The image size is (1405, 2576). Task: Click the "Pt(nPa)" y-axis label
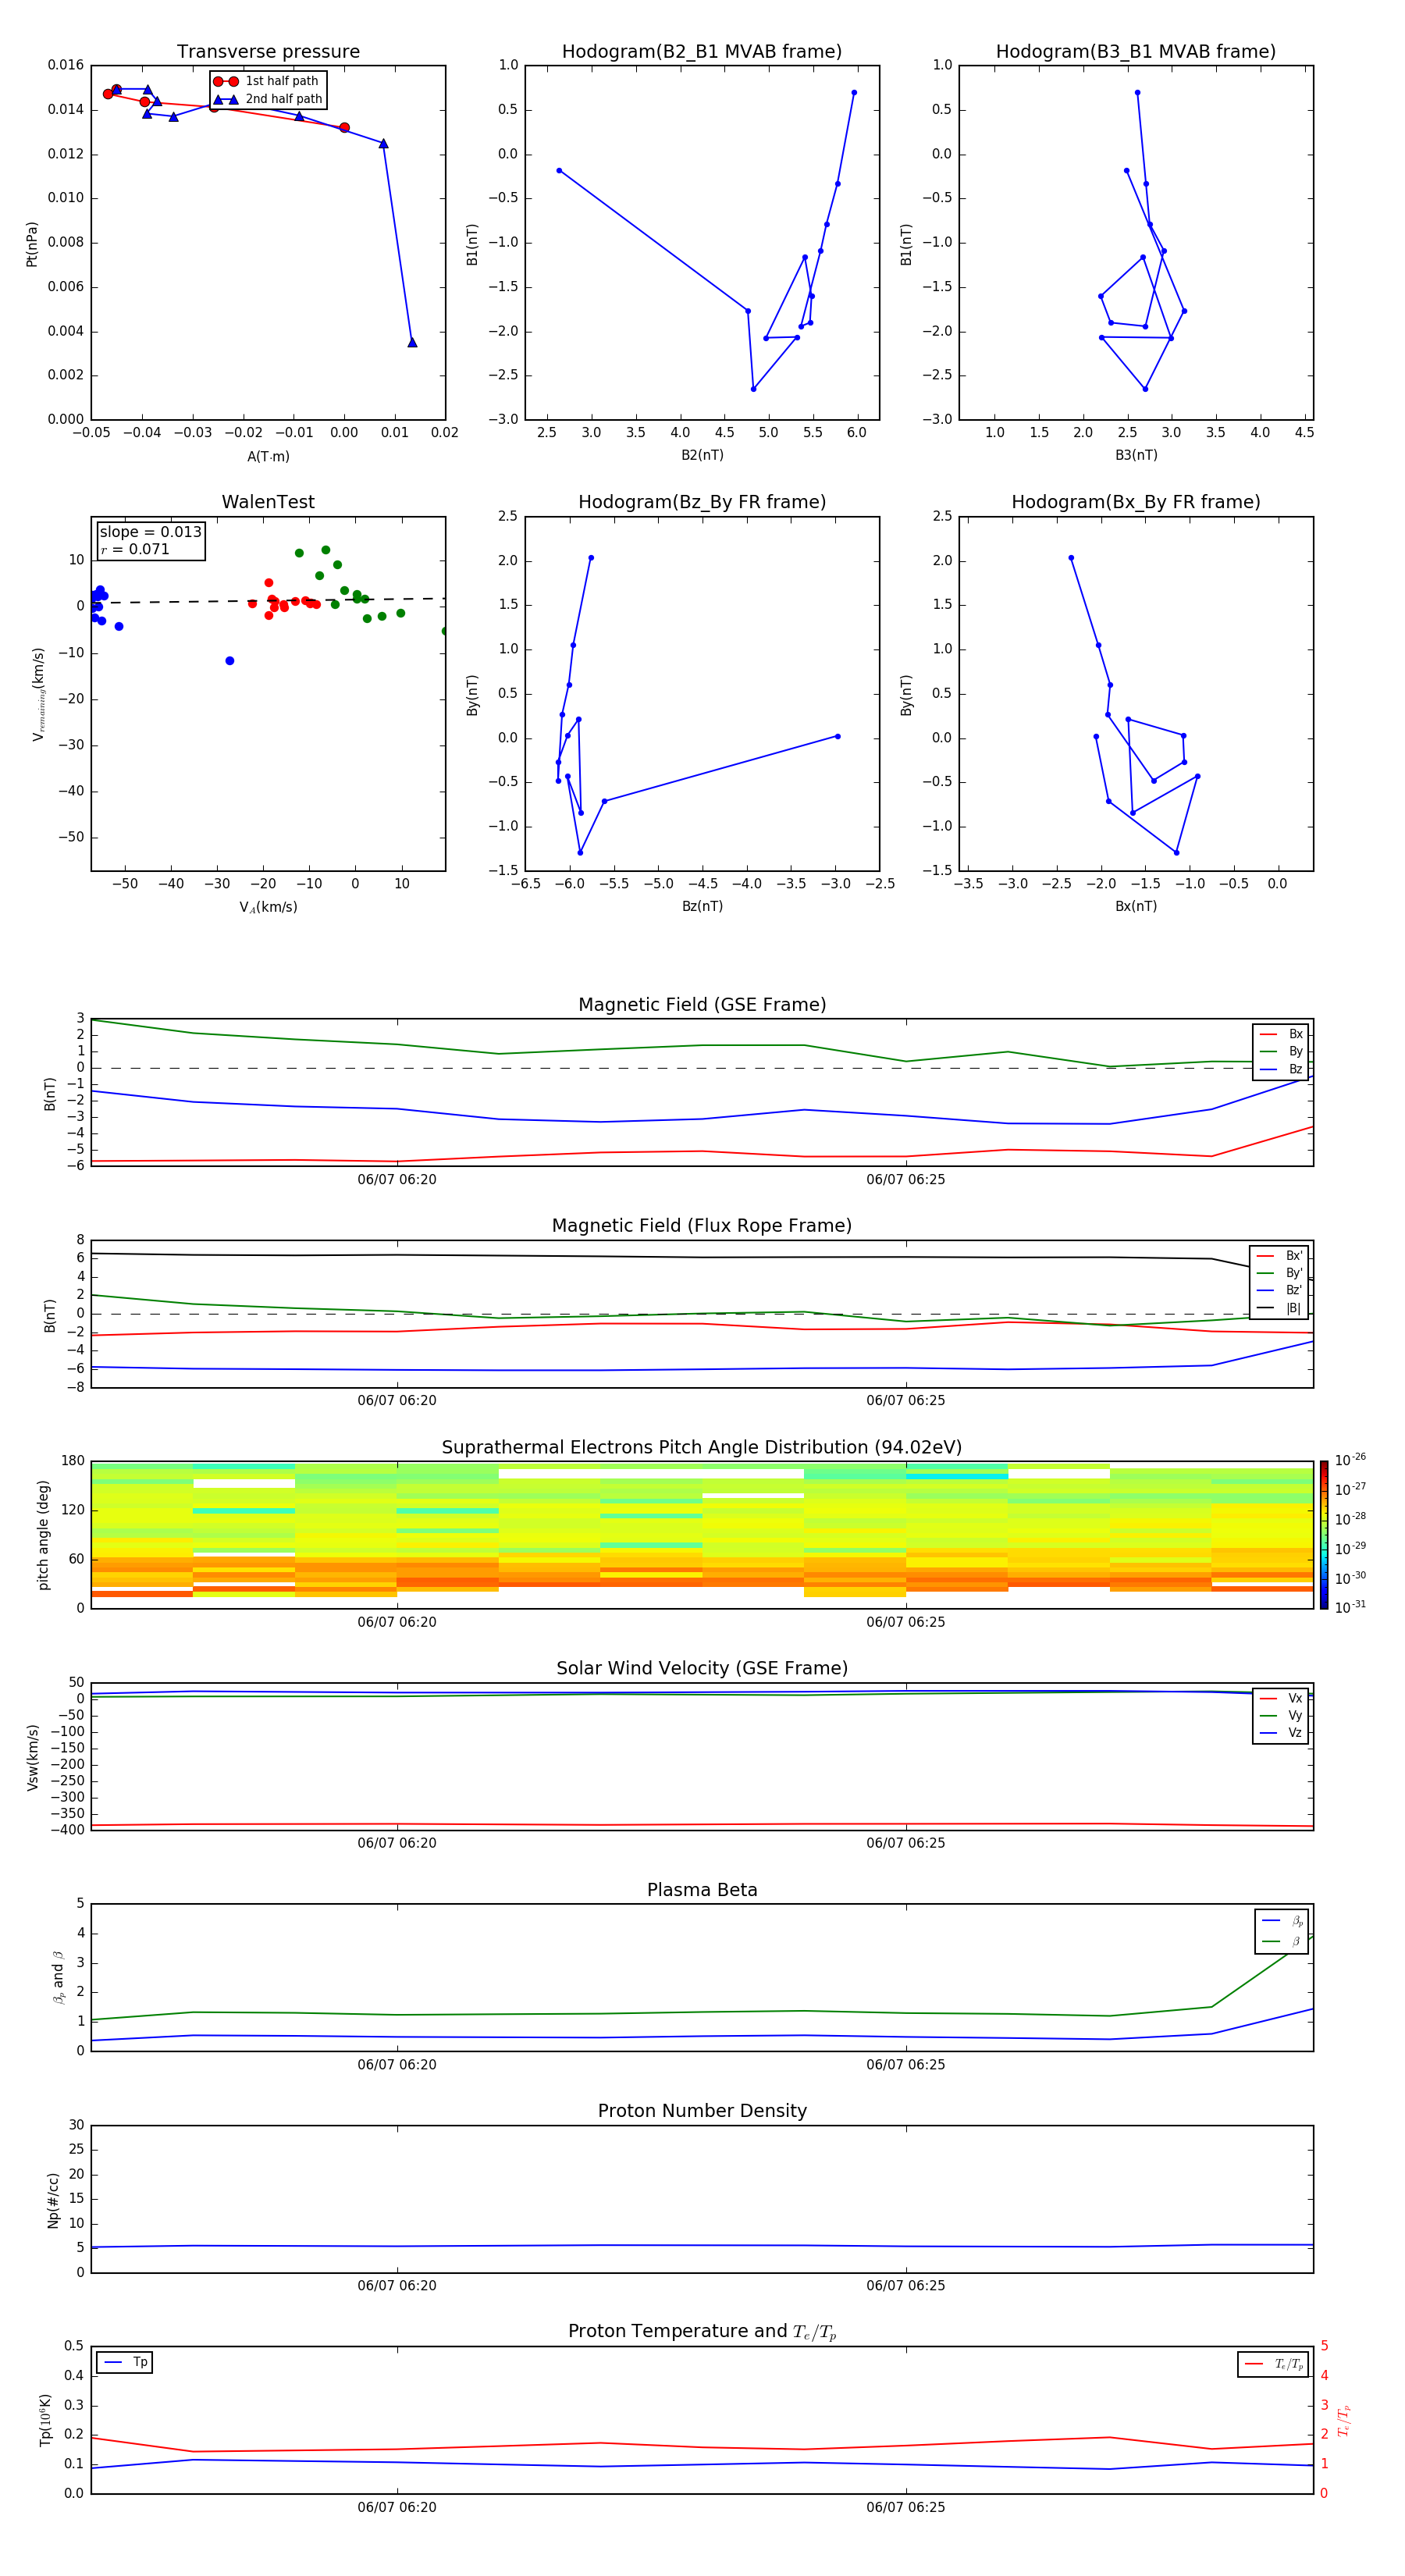pyautogui.click(x=32, y=243)
